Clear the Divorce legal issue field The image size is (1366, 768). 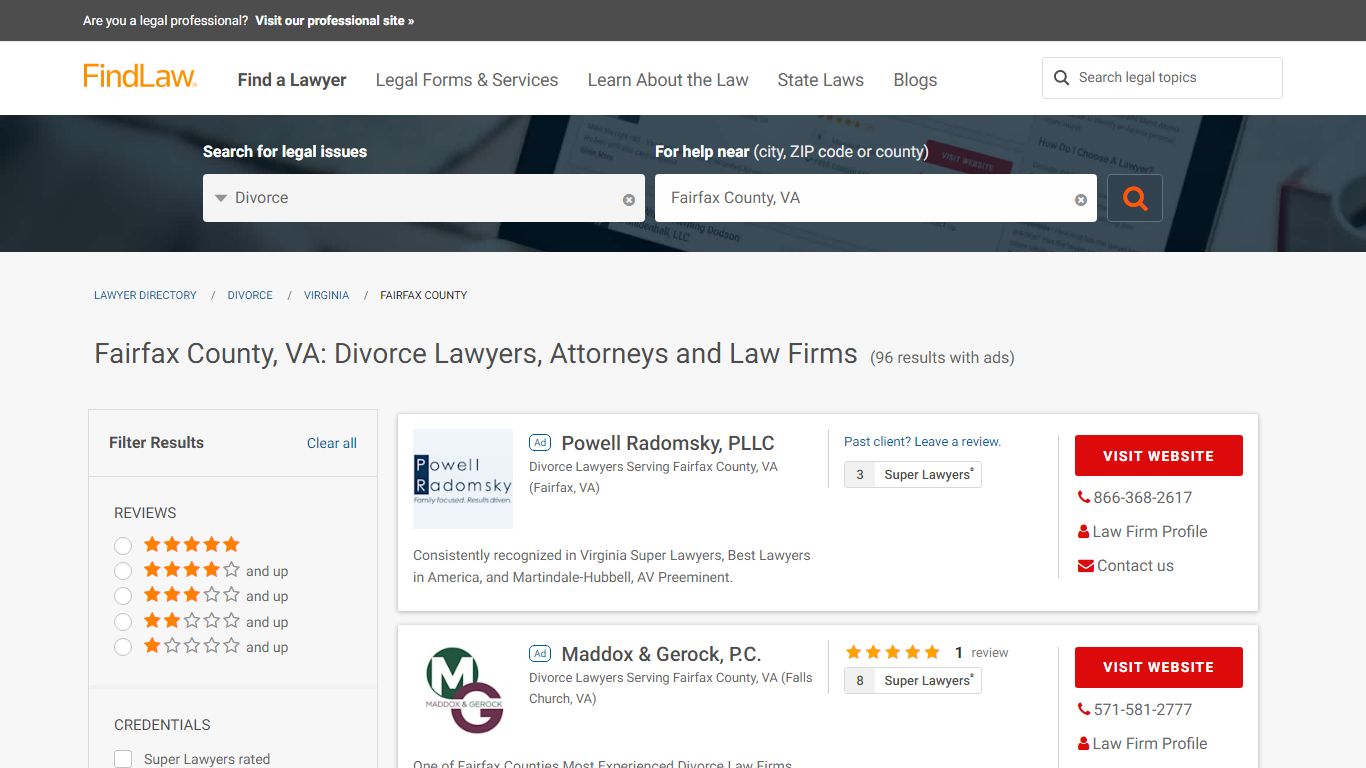click(x=629, y=200)
